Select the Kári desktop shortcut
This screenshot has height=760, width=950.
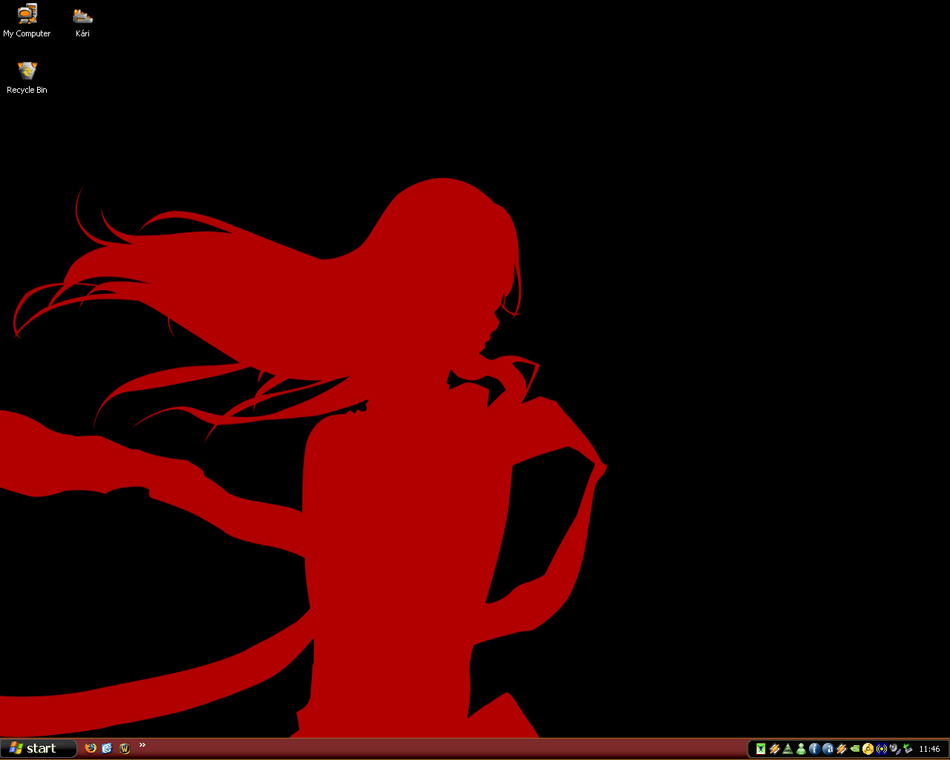(x=82, y=22)
